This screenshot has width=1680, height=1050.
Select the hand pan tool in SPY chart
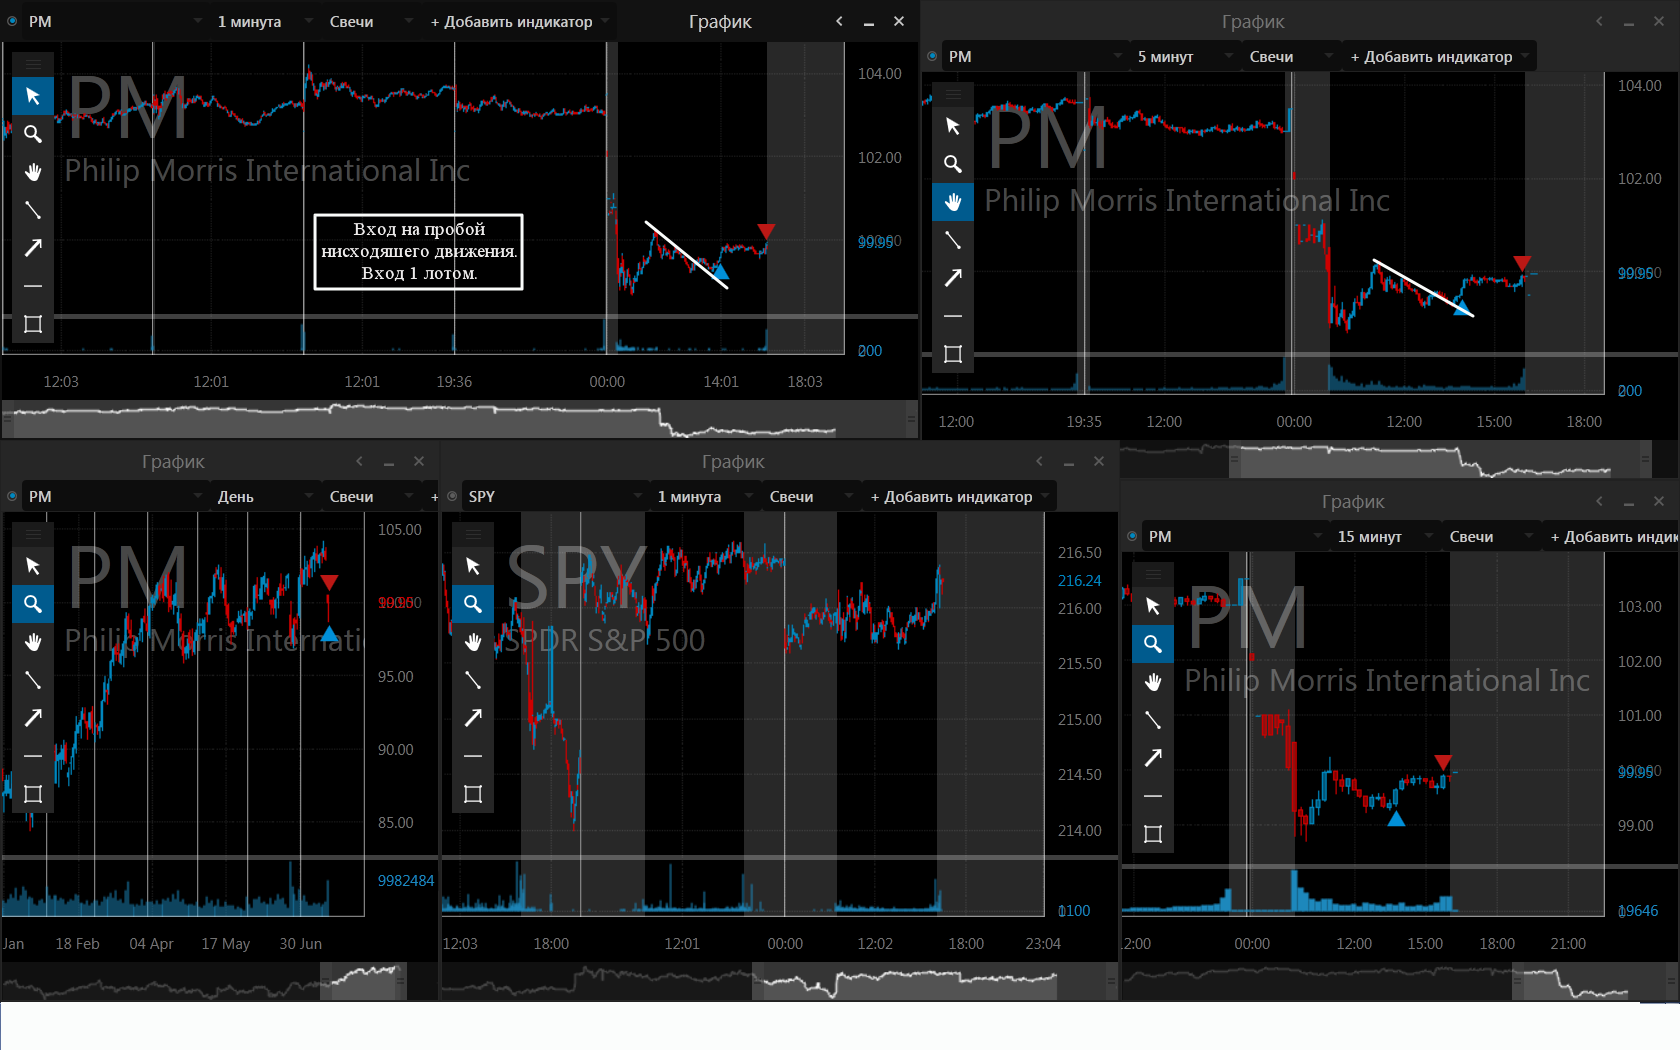(x=473, y=642)
